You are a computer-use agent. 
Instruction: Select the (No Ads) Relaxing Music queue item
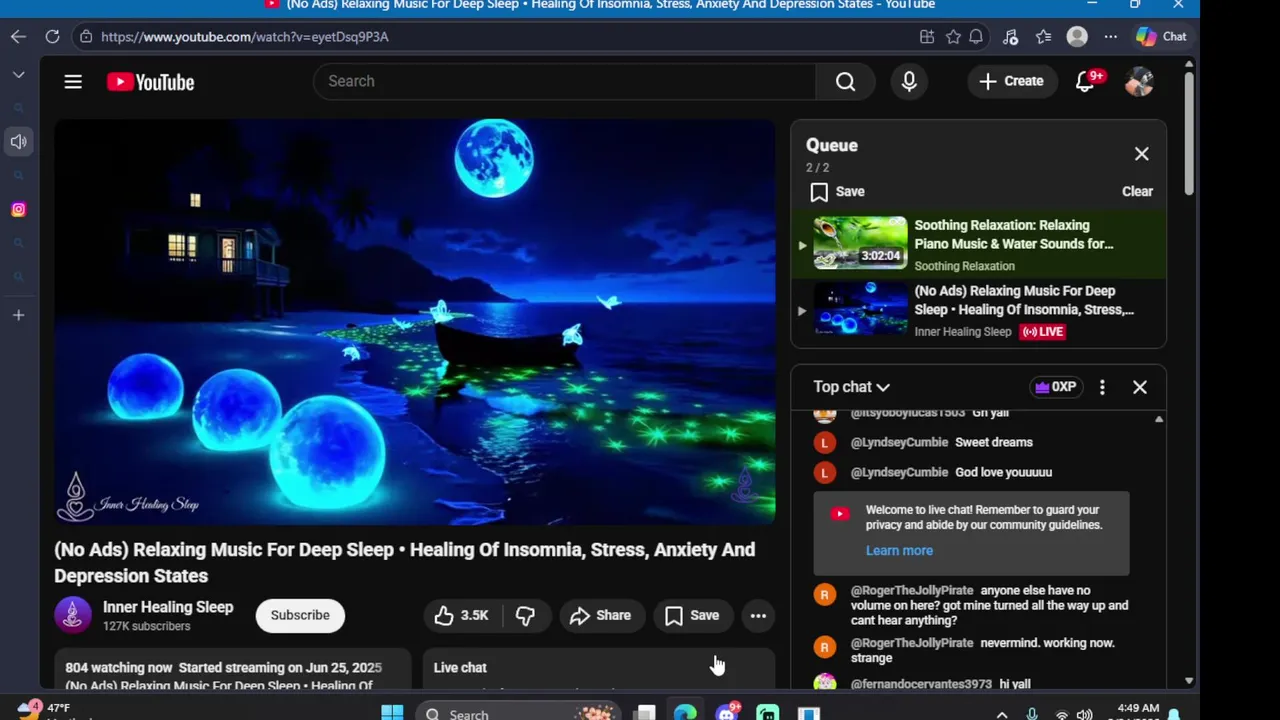(x=979, y=311)
